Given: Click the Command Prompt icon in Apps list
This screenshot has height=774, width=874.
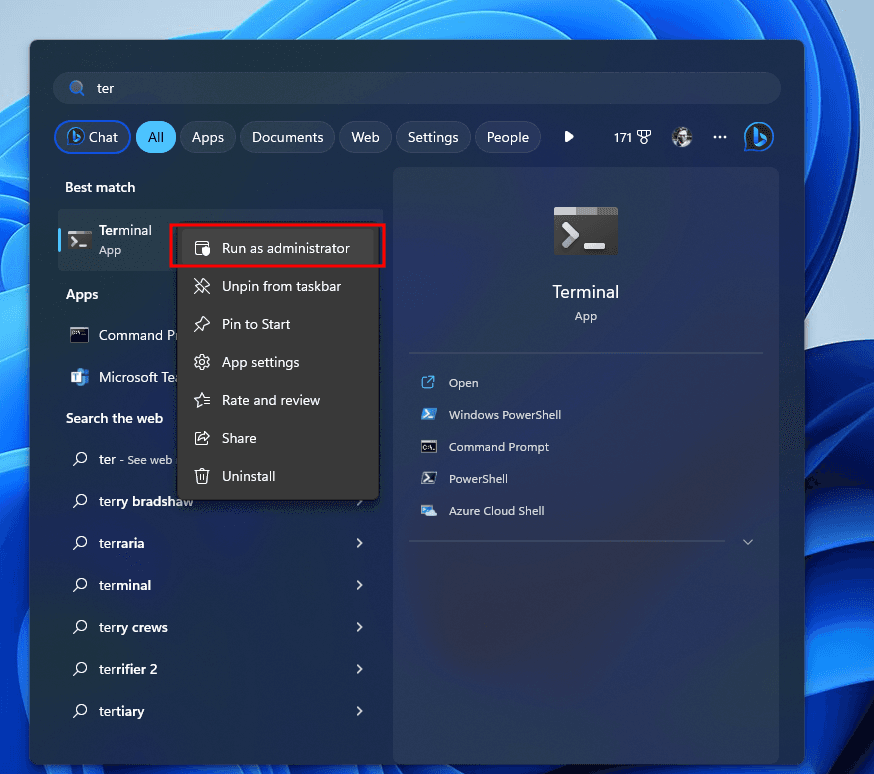Looking at the screenshot, I should click(x=79, y=335).
